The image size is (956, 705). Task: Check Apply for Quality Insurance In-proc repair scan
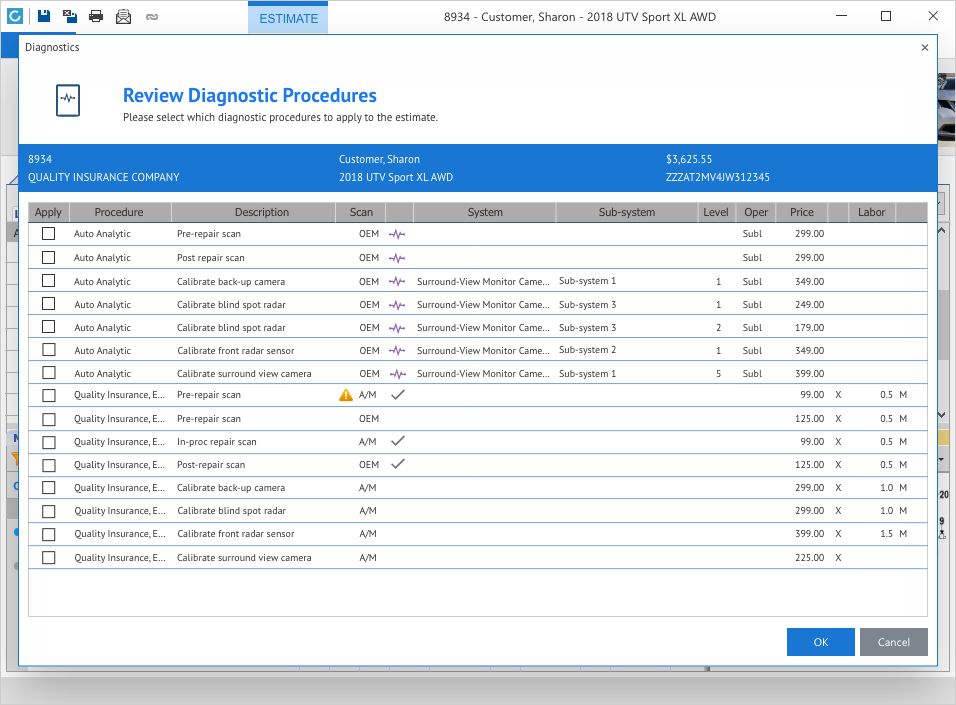click(x=49, y=442)
